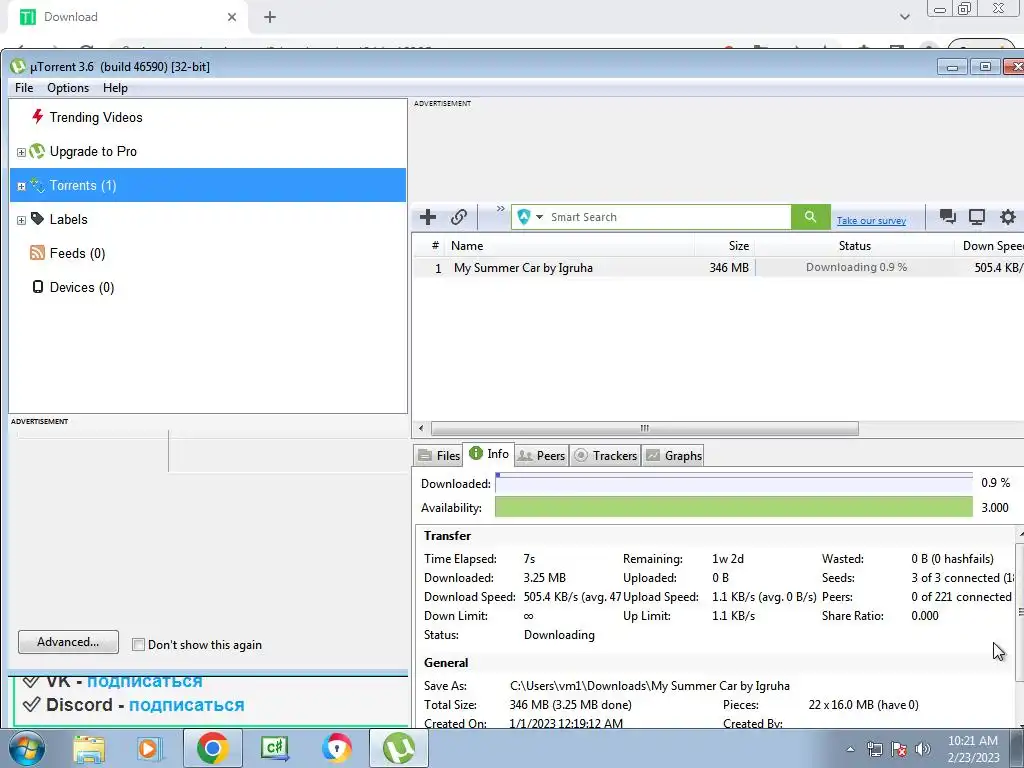Viewport: 1024px width, 768px height.
Task: Click the Advanced... button
Action: click(x=68, y=642)
